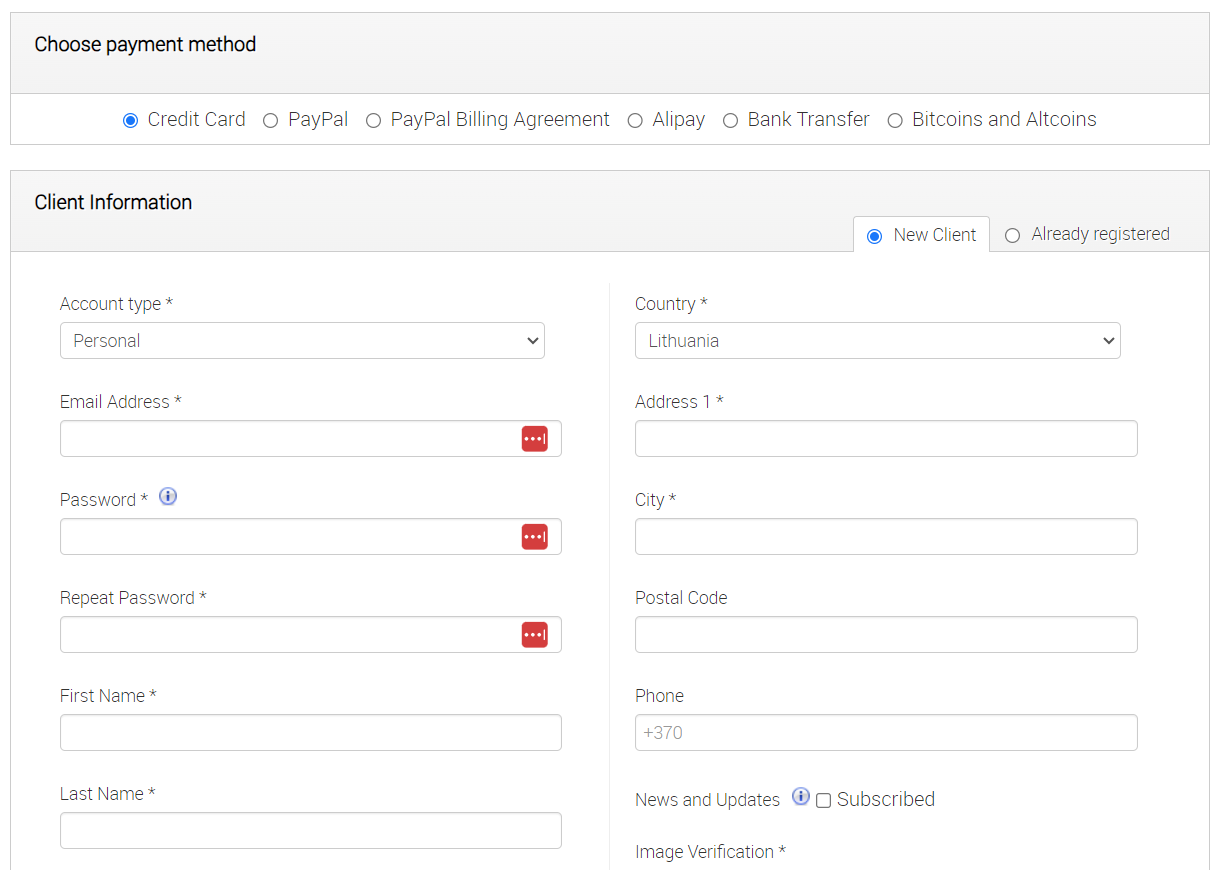The height and width of the screenshot is (870, 1229).
Task: Open info icon next to Password label
Action: (168, 496)
